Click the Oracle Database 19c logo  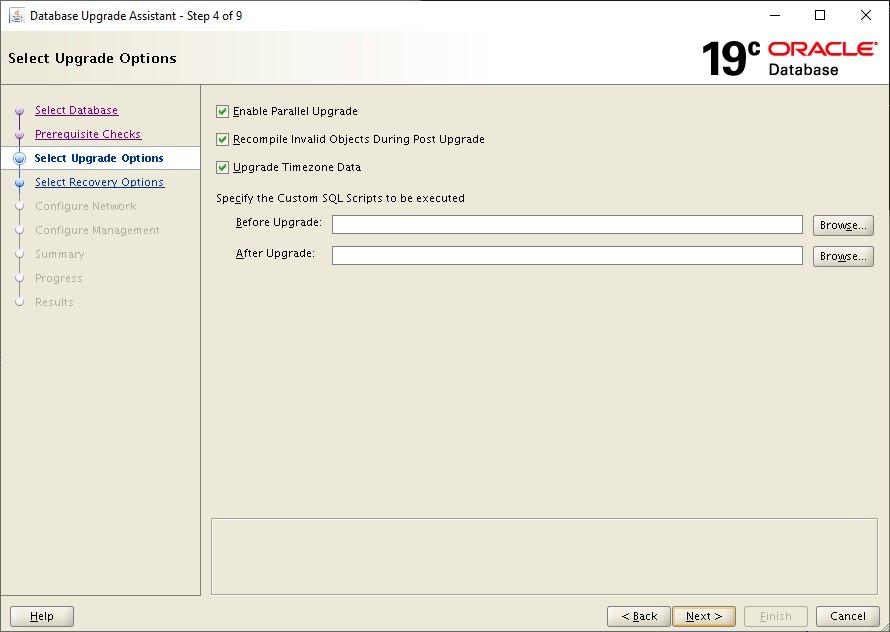[790, 57]
